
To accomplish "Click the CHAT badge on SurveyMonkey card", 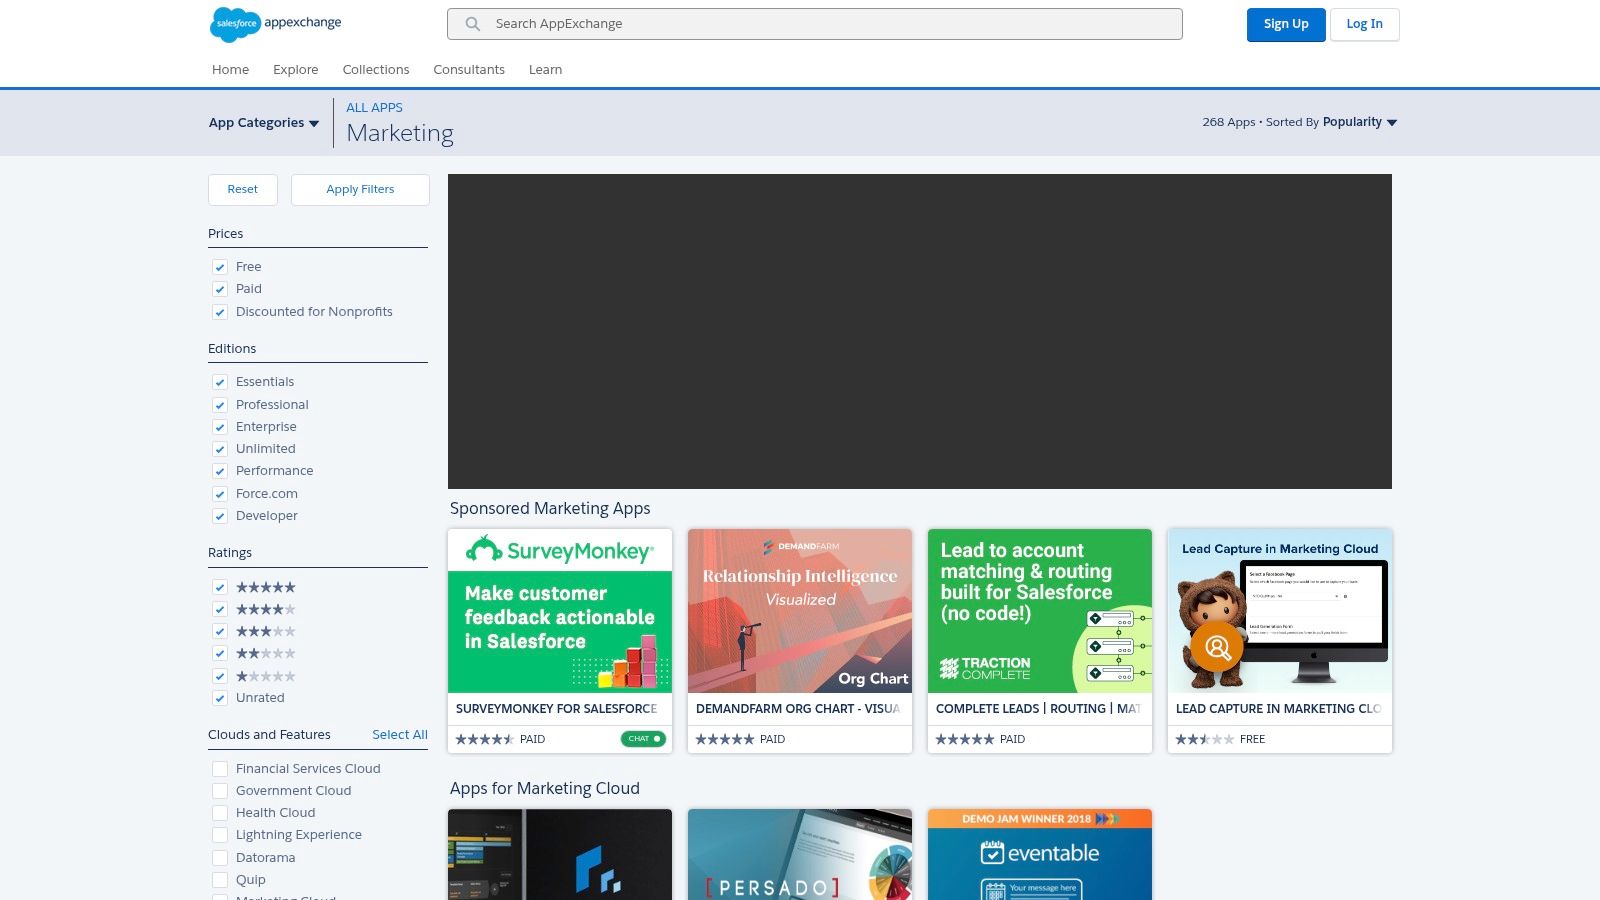I will tap(643, 739).
